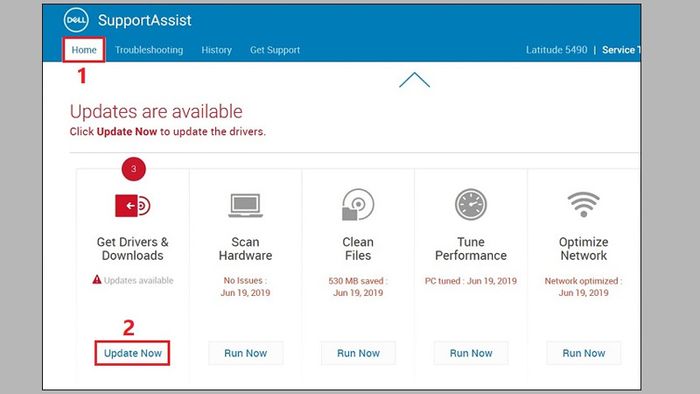Click the 'Network optimized' status text

[583, 281]
